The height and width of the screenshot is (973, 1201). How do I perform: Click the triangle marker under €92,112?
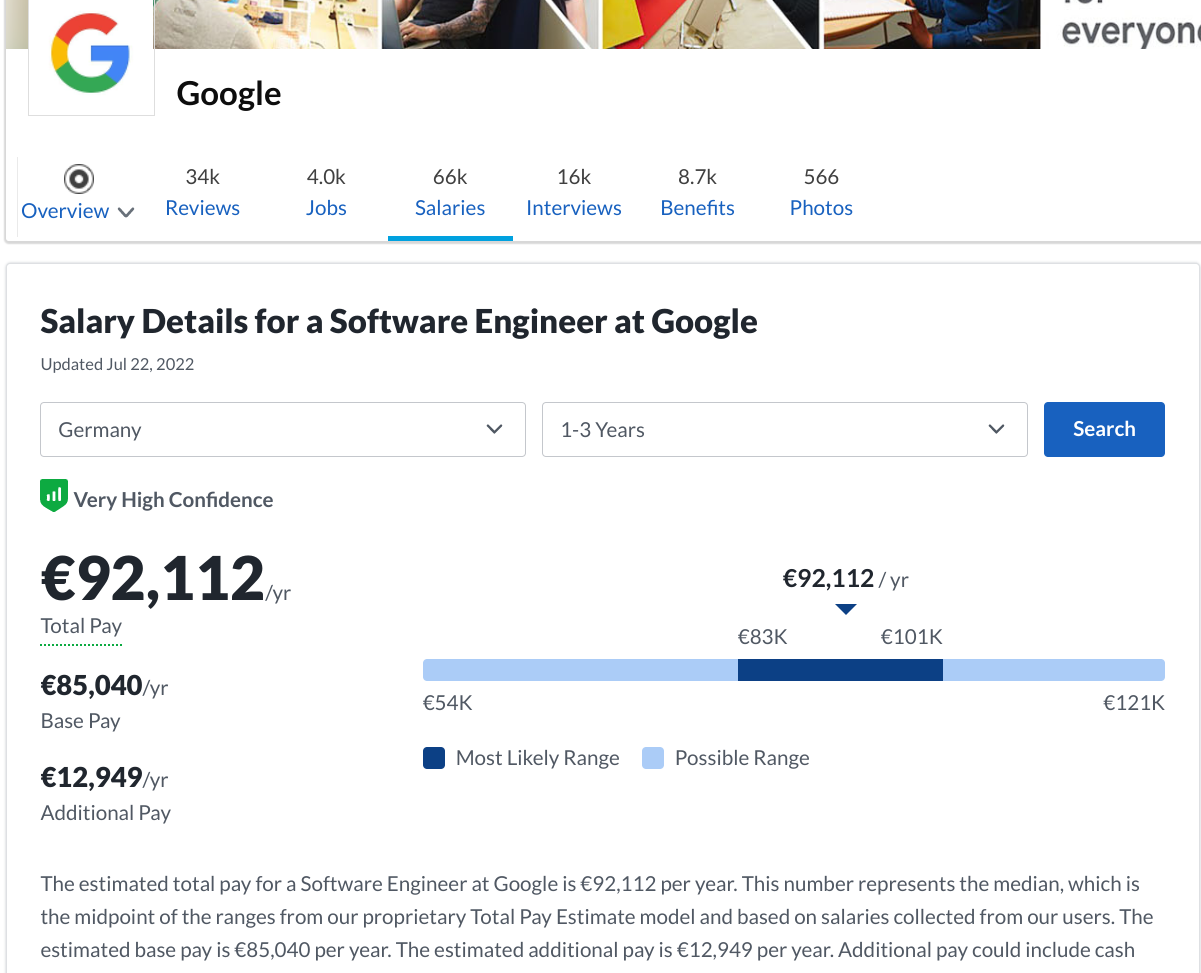pyautogui.click(x=845, y=609)
